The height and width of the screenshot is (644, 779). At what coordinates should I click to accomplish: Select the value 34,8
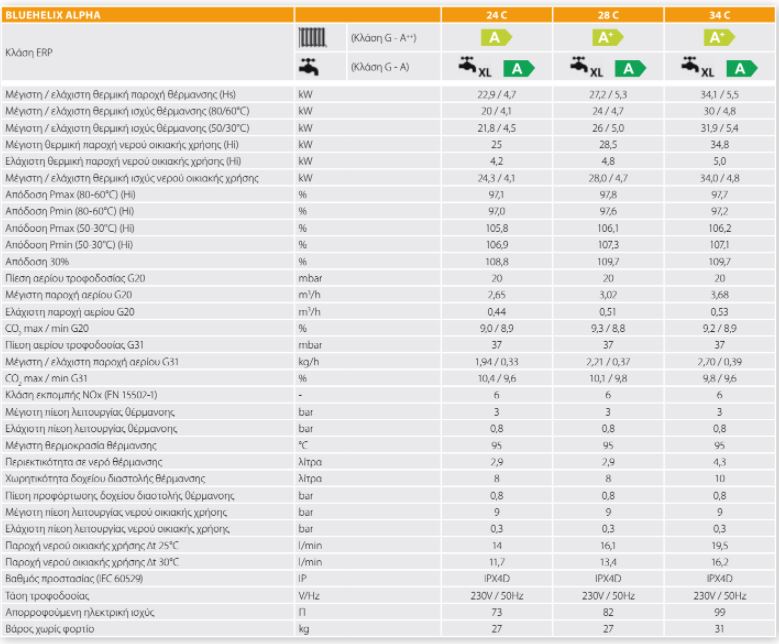(719, 145)
